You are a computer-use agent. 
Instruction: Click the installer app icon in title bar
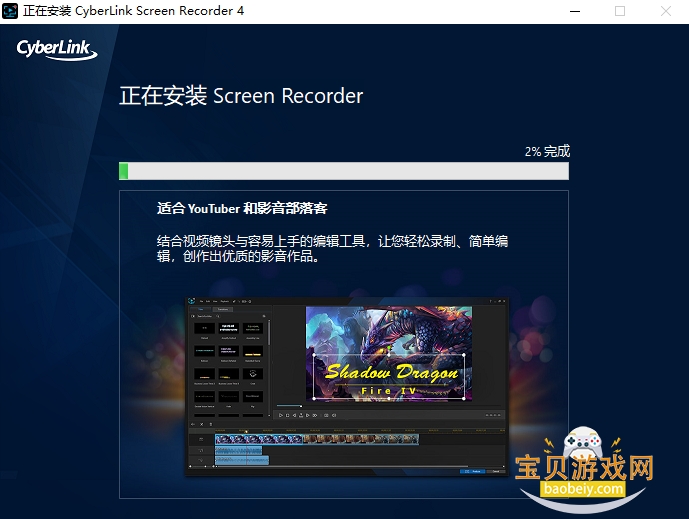(x=10, y=11)
